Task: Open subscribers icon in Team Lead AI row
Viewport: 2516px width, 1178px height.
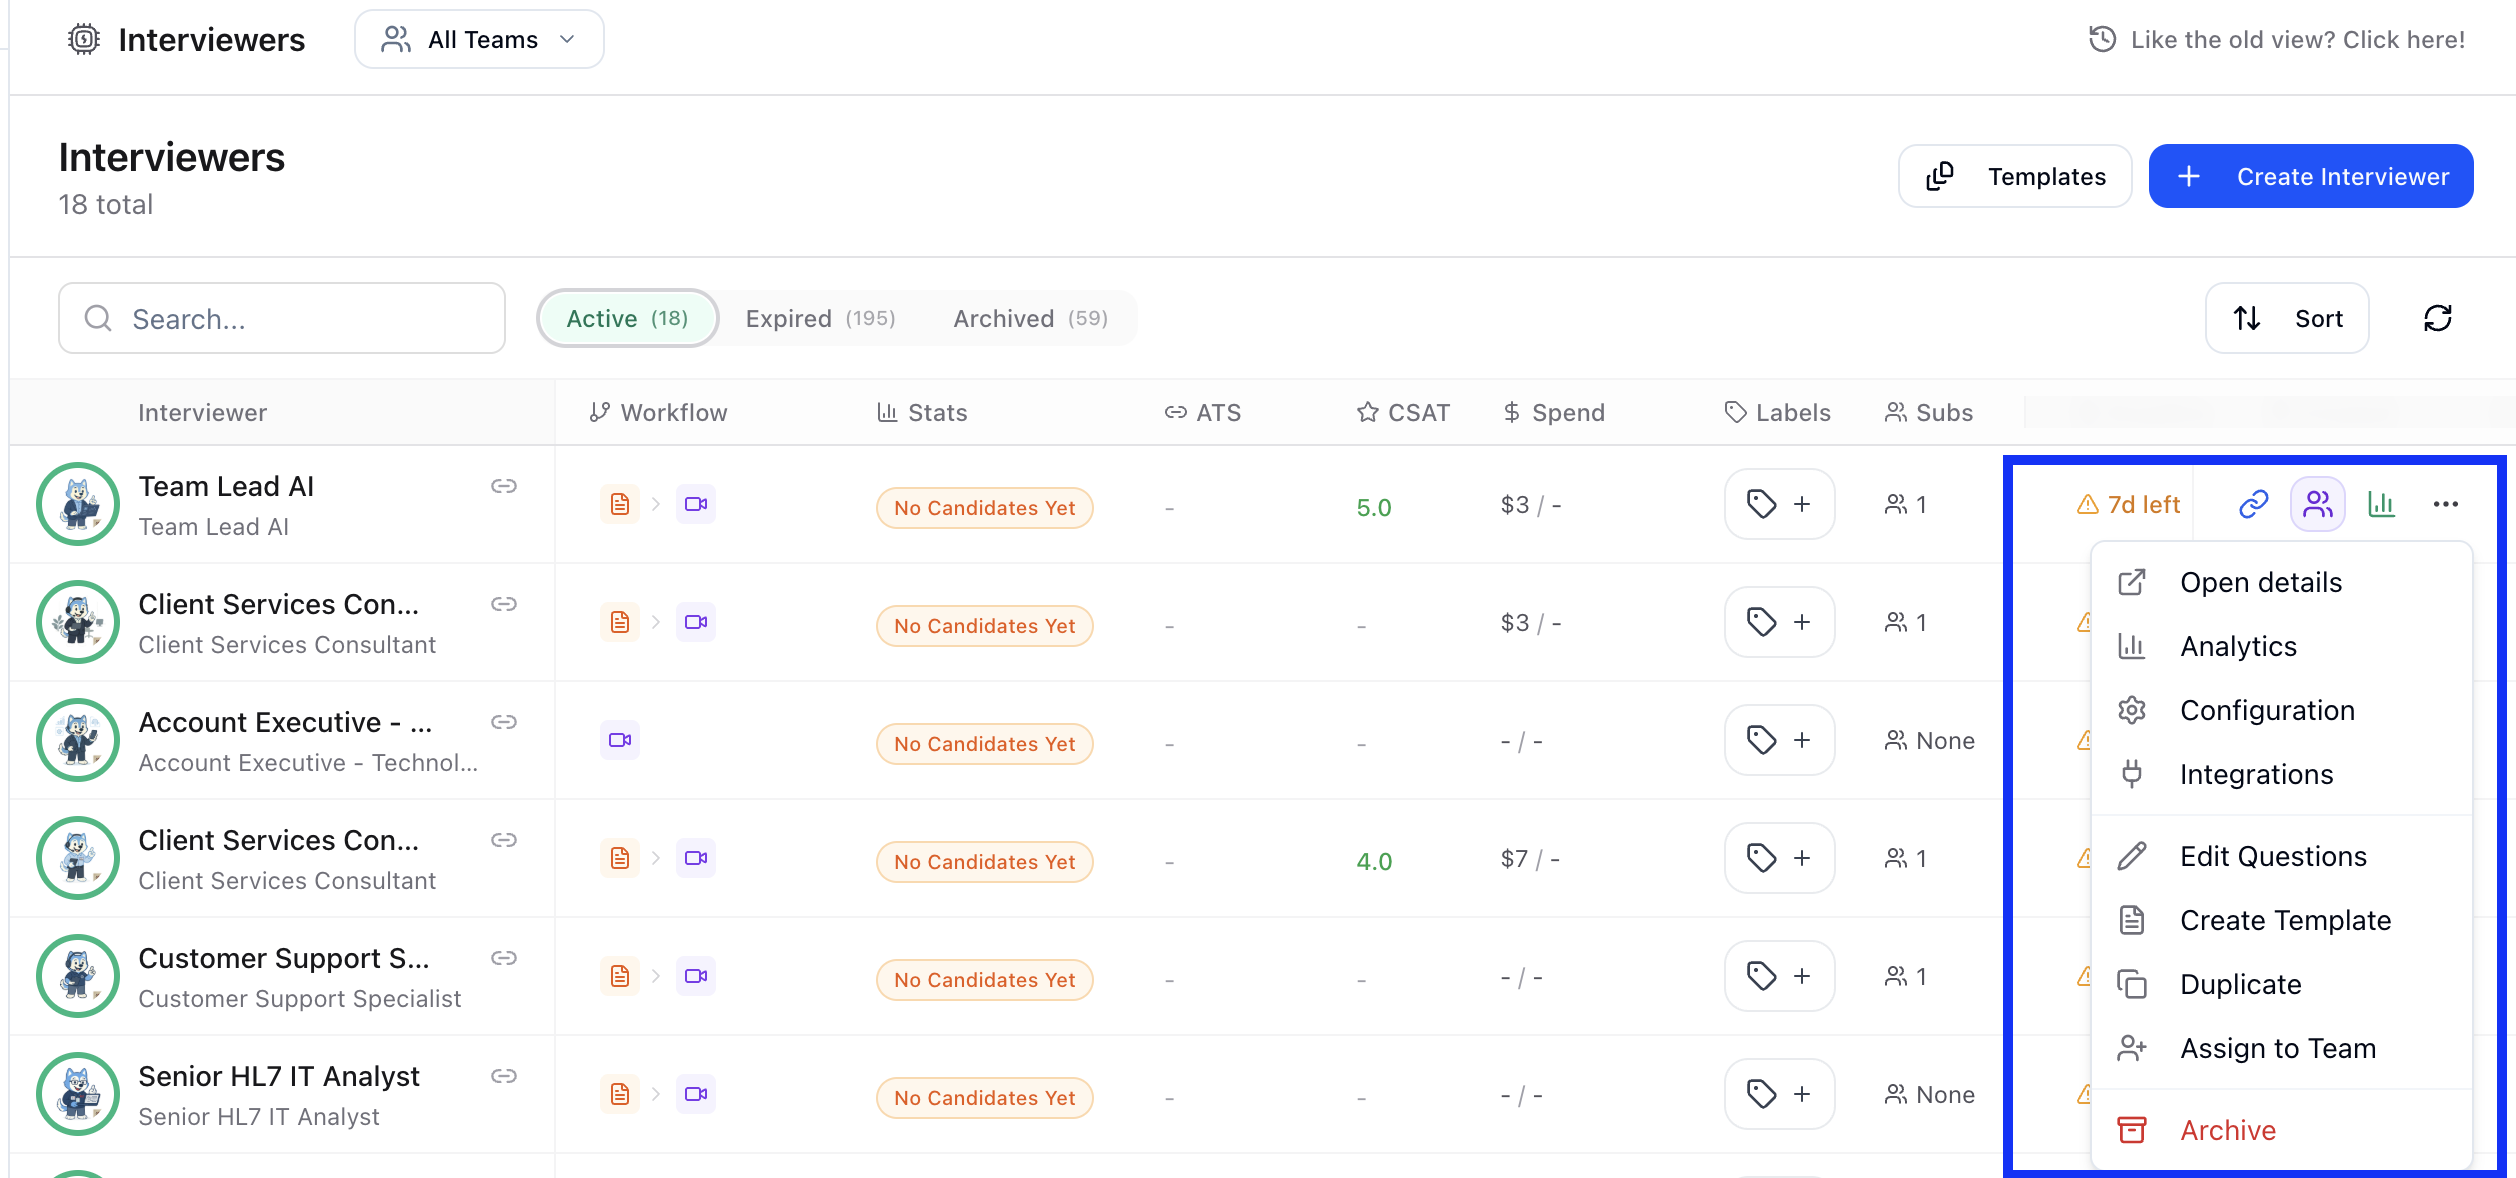Action: (x=2317, y=504)
